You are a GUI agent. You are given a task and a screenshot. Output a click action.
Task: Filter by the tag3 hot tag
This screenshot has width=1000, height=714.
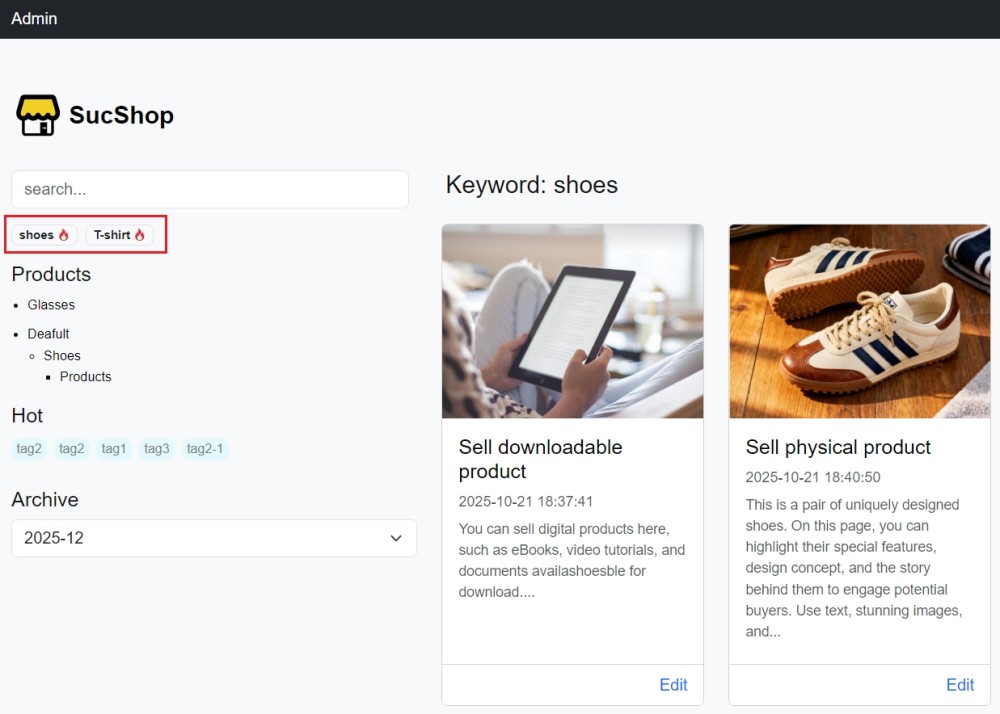click(156, 449)
